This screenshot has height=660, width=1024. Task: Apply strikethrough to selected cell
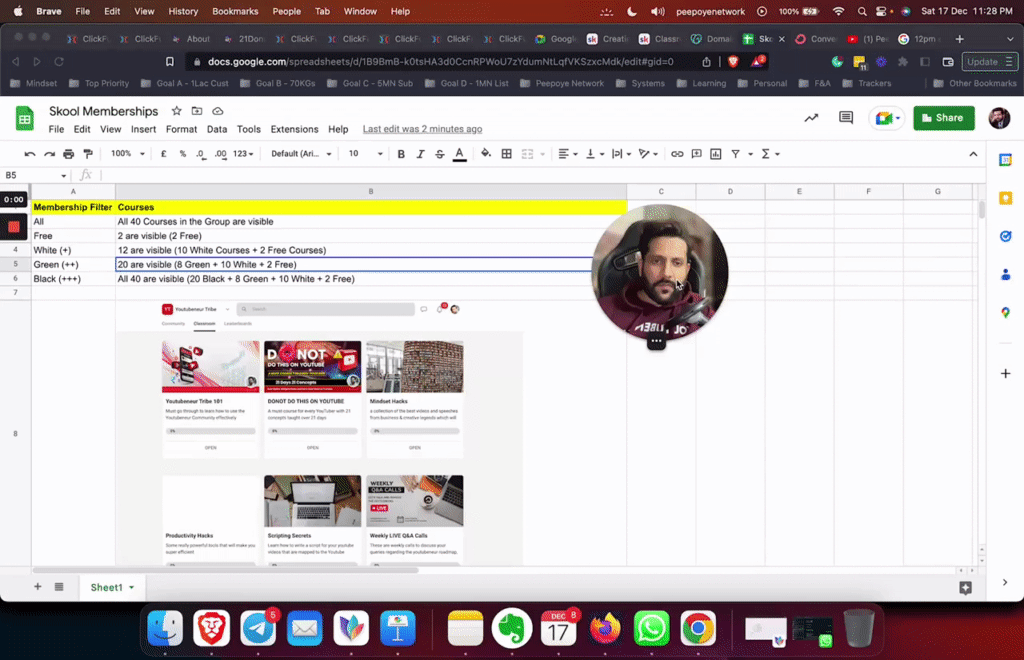click(x=438, y=153)
